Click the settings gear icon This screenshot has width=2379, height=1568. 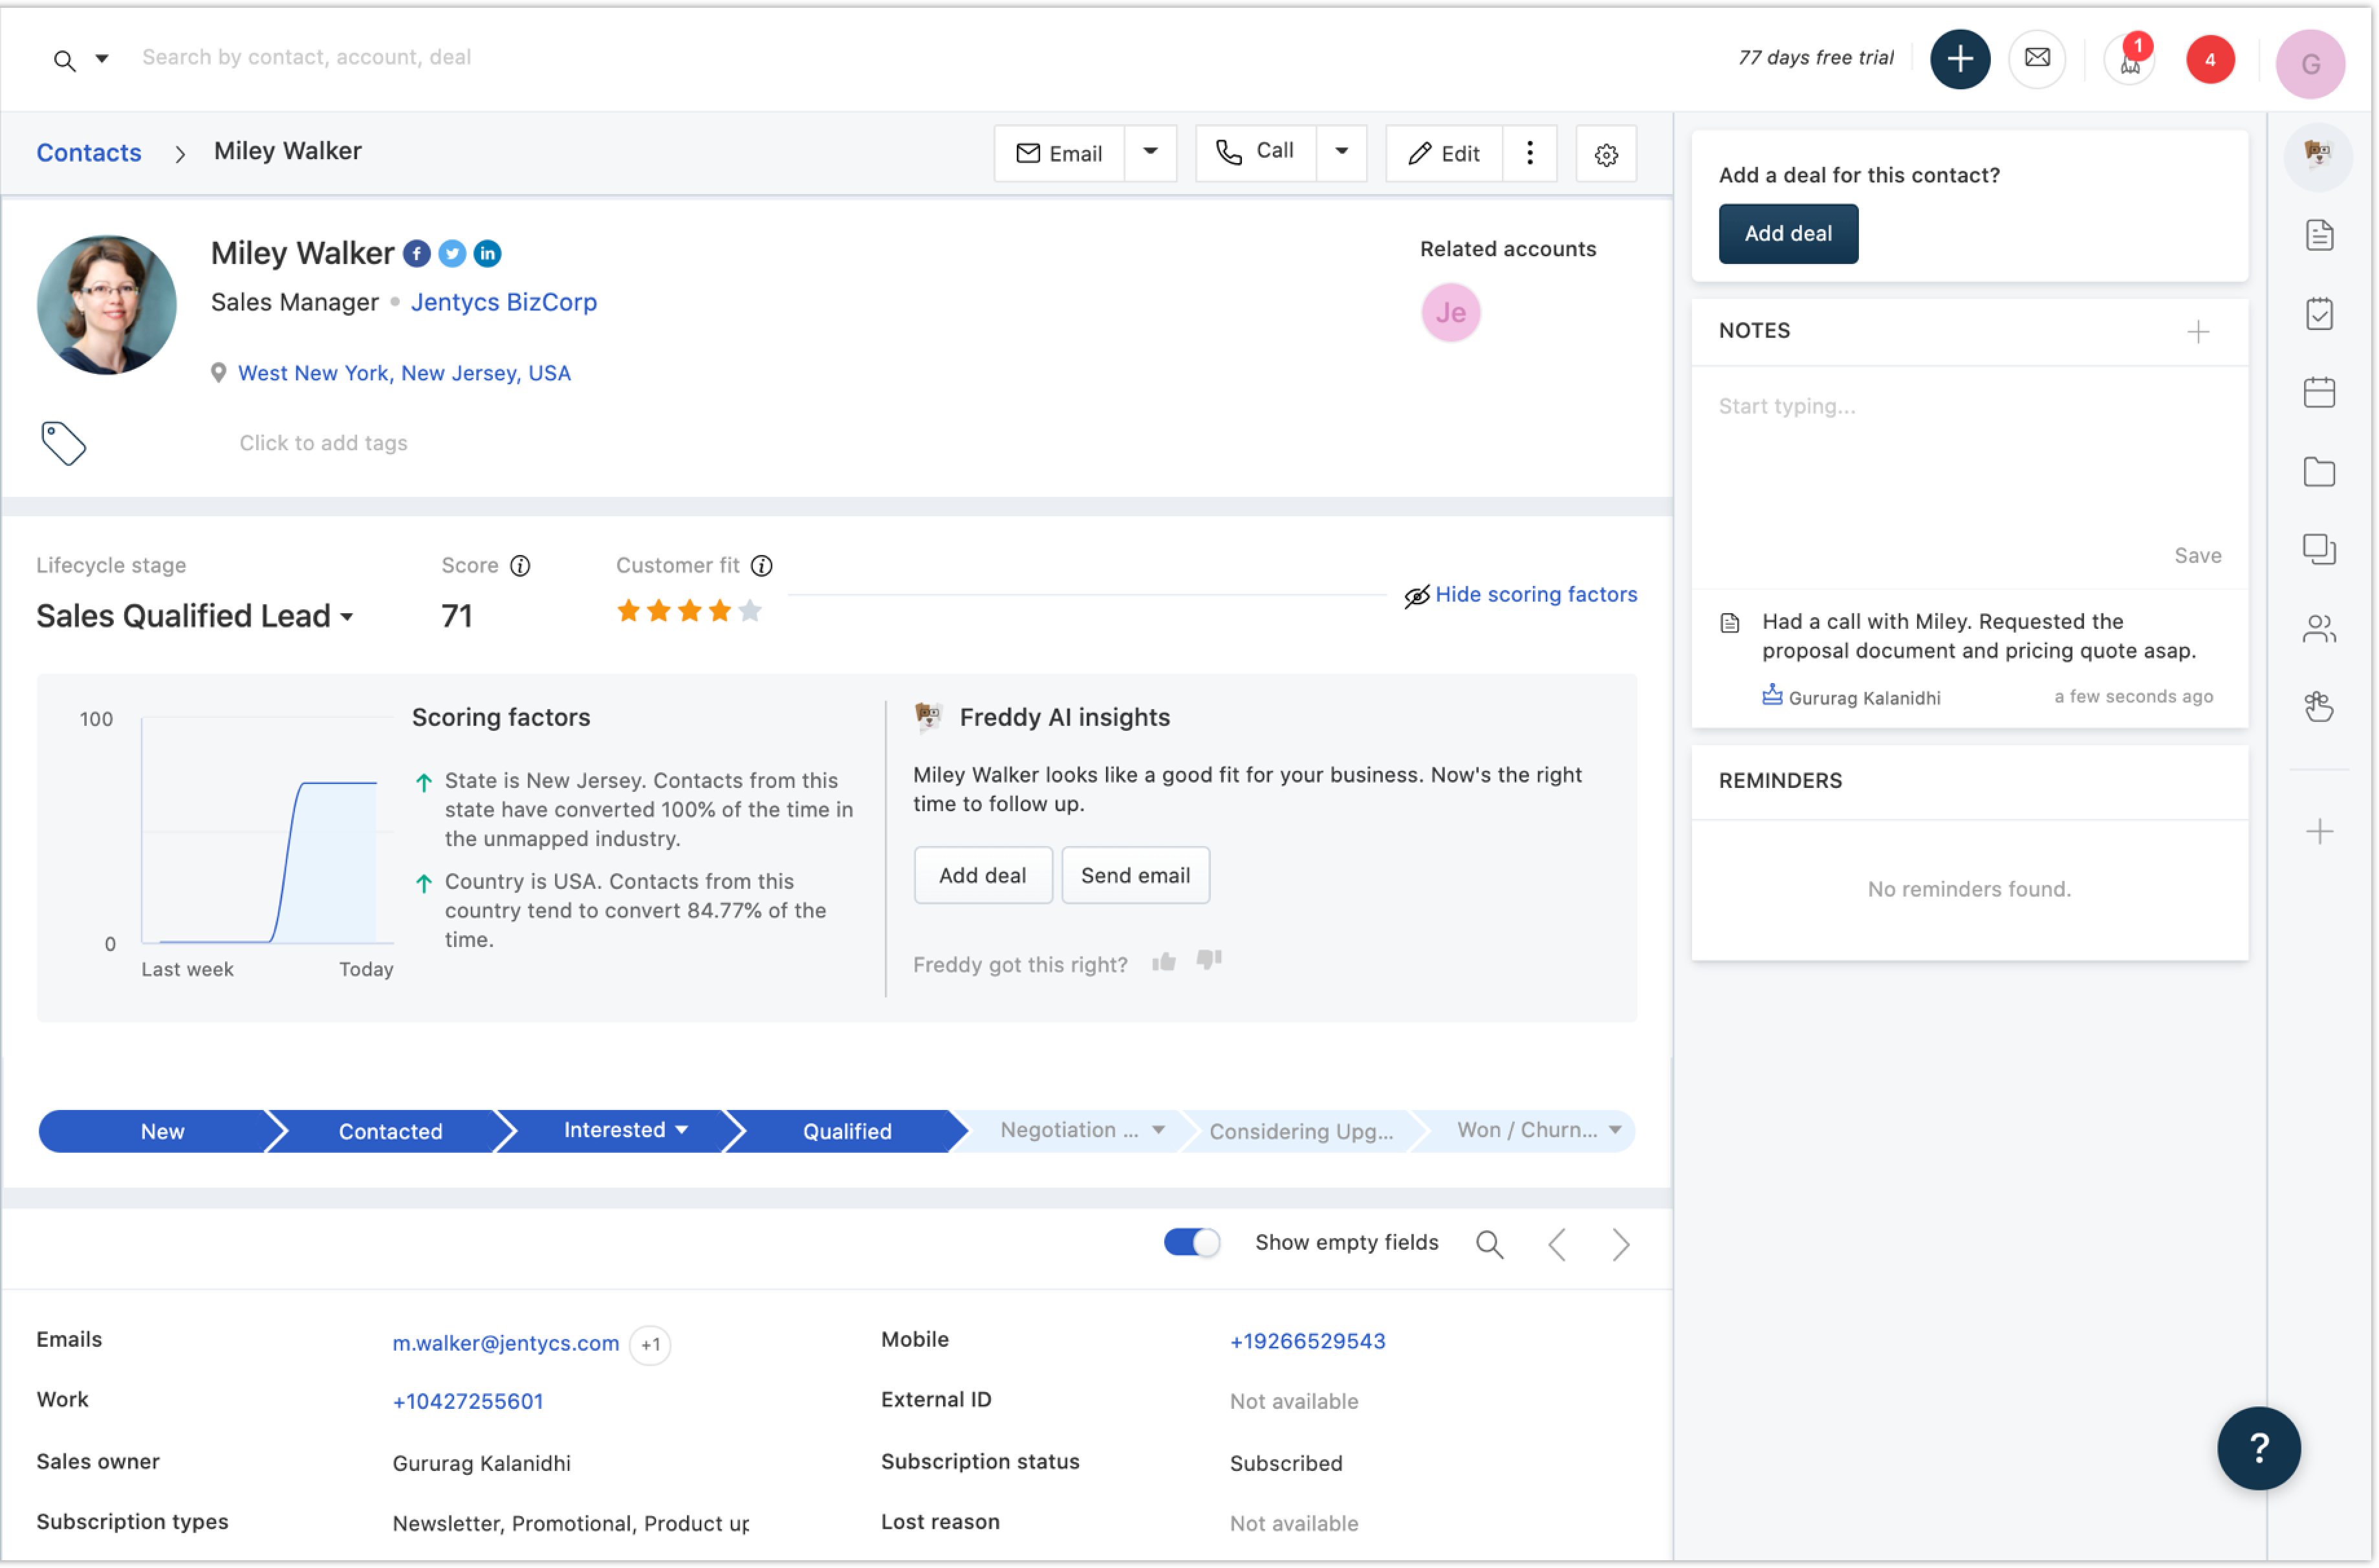[x=1605, y=155]
